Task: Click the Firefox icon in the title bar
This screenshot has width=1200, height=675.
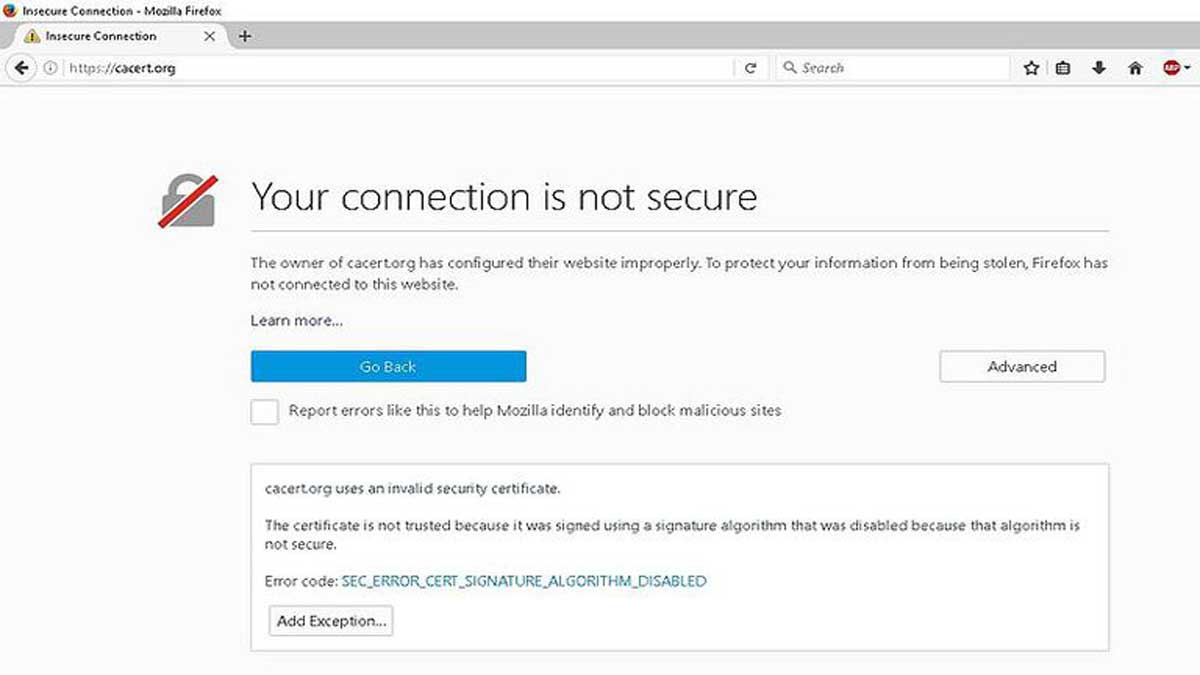Action: (x=10, y=10)
